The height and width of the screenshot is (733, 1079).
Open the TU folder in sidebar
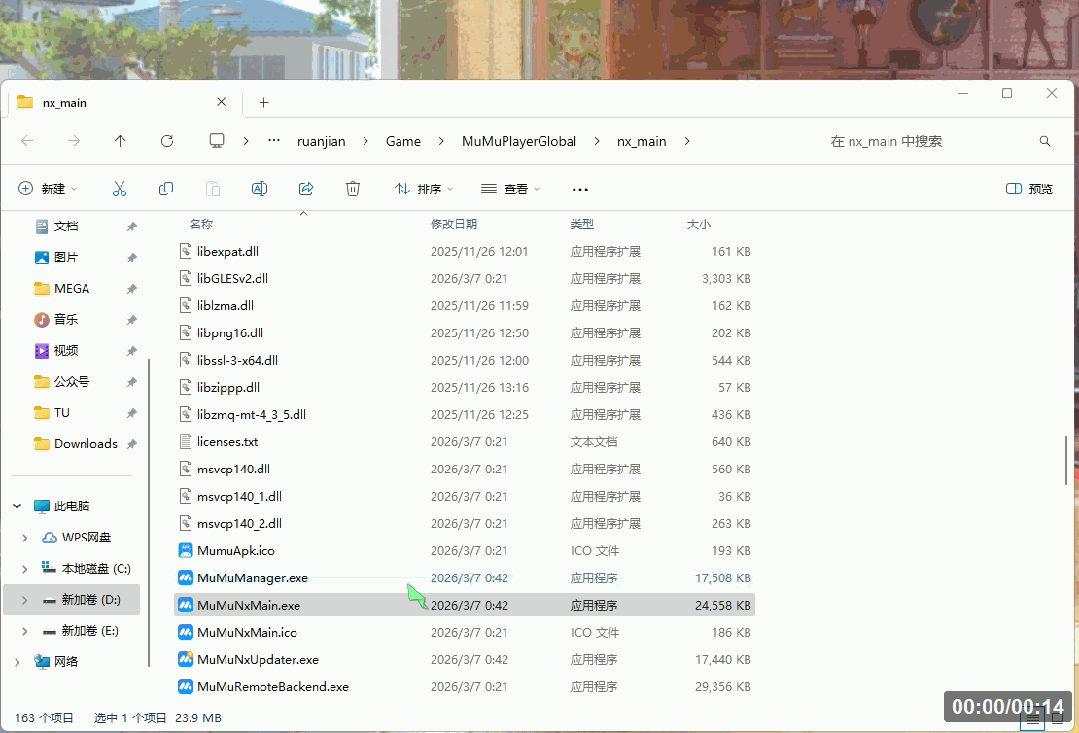(52, 412)
